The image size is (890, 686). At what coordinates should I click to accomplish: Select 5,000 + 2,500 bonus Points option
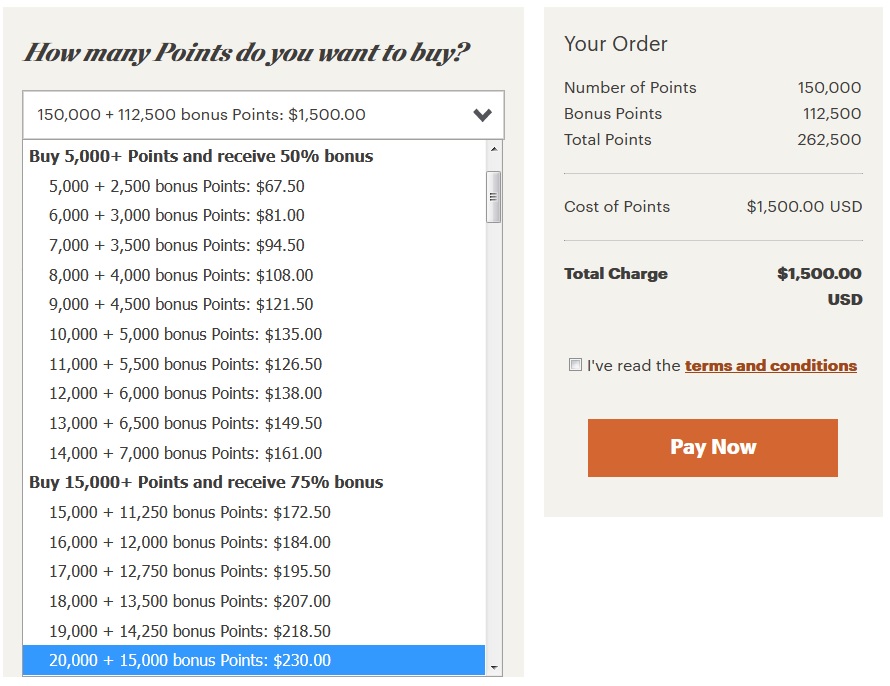(177, 186)
